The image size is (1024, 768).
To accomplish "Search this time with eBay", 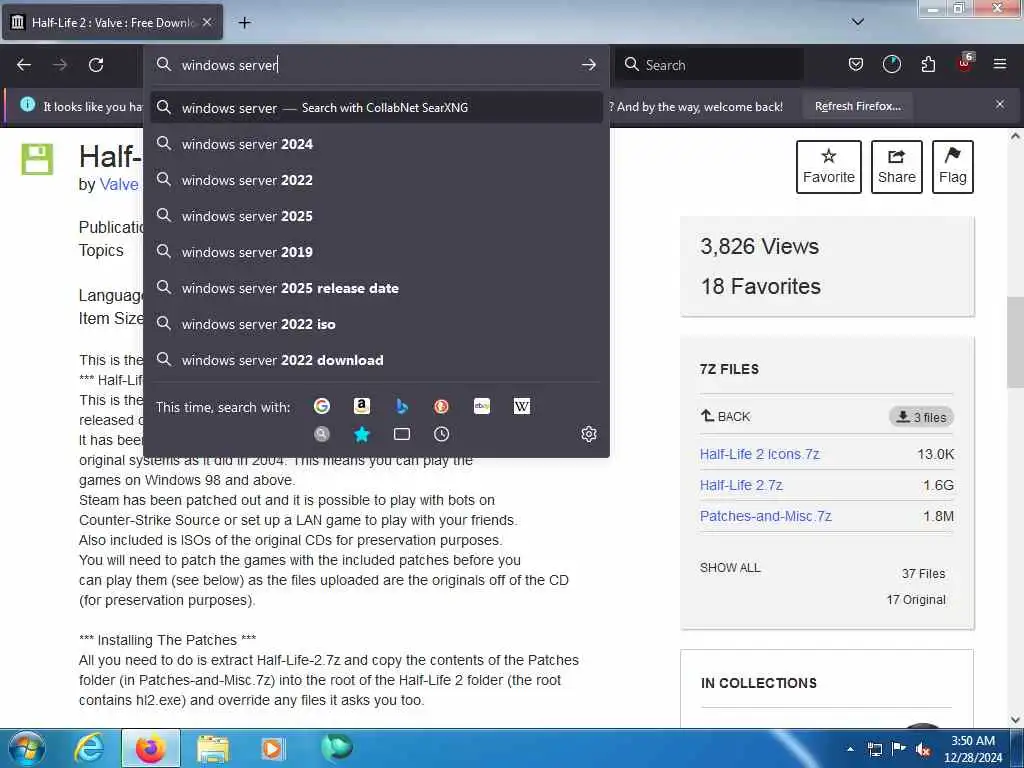I will coord(482,406).
